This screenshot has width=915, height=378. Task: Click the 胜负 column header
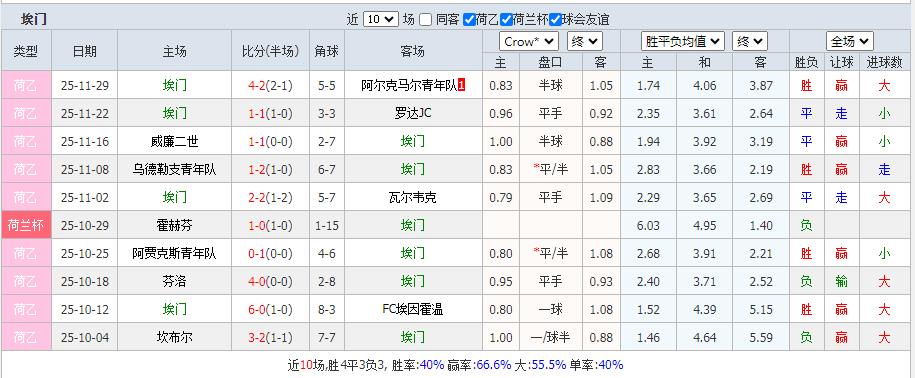pos(806,62)
